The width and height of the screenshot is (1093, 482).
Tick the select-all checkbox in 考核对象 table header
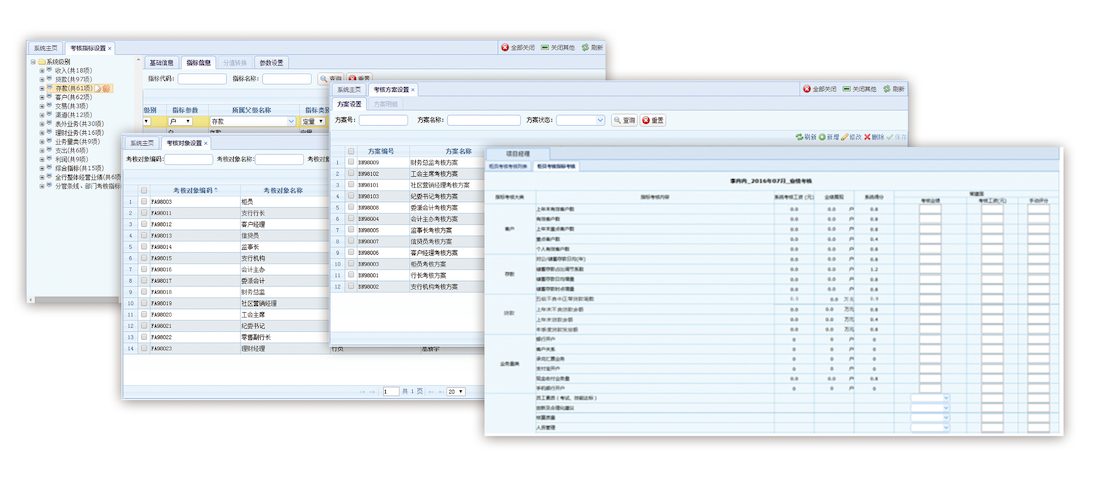pyautogui.click(x=144, y=190)
